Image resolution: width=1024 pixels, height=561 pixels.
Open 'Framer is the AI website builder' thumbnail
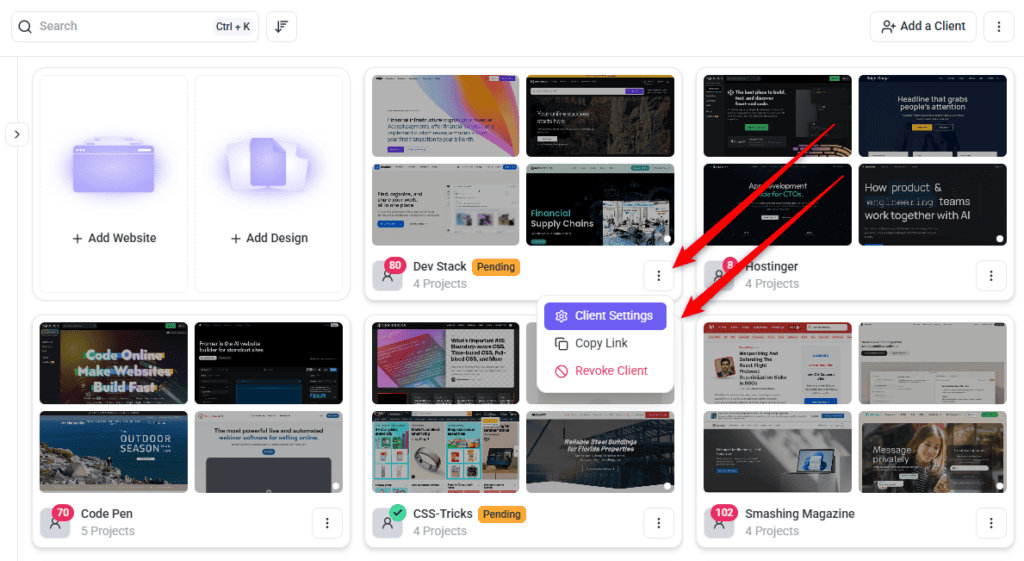click(268, 363)
